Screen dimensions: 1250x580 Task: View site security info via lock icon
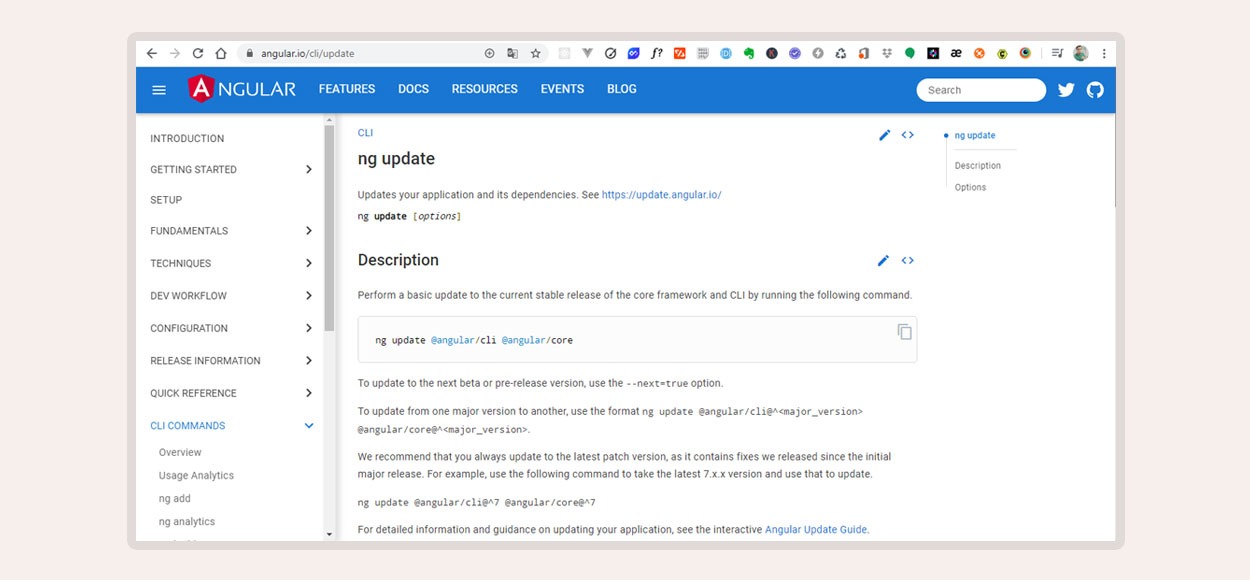click(249, 53)
